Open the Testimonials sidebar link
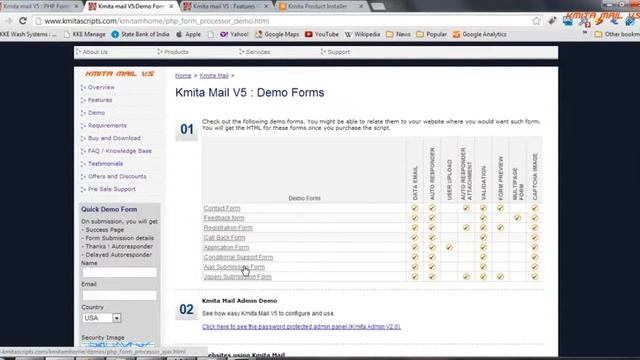The width and height of the screenshot is (640, 360). pyautogui.click(x=105, y=164)
